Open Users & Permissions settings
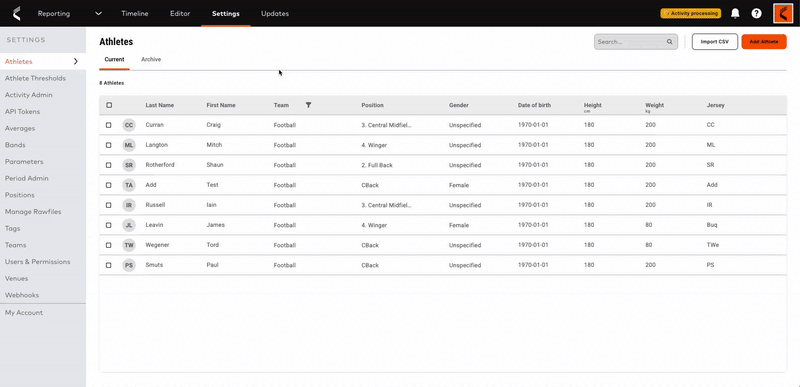 [x=37, y=262]
